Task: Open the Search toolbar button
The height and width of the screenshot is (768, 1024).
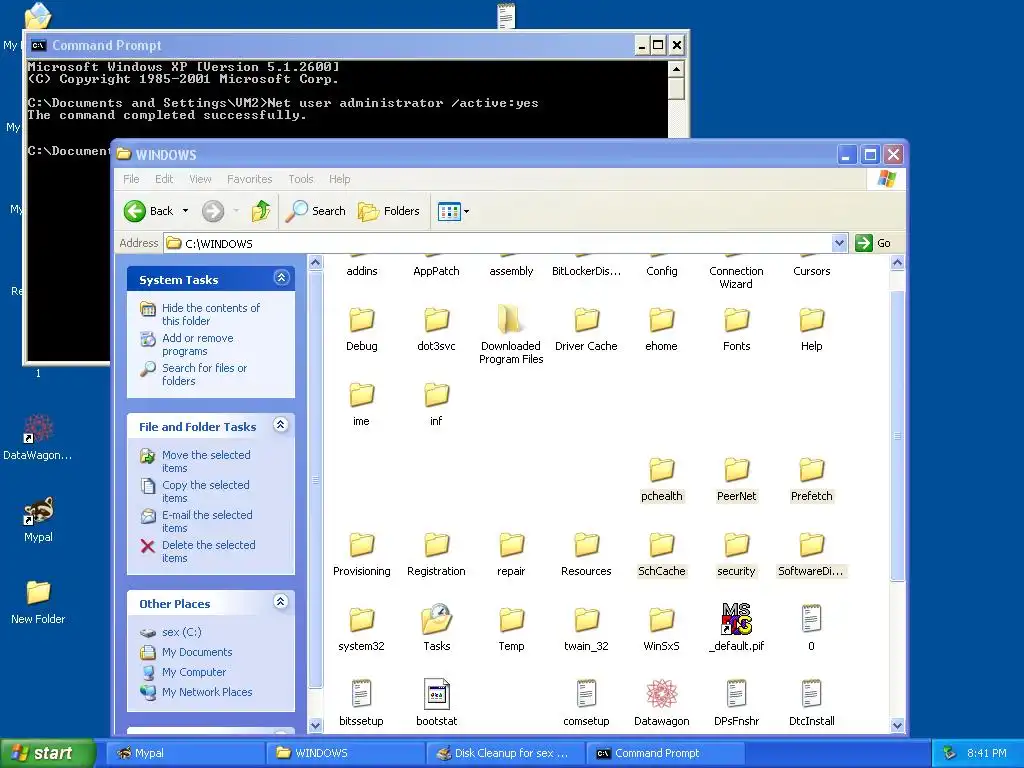Action: (316, 211)
